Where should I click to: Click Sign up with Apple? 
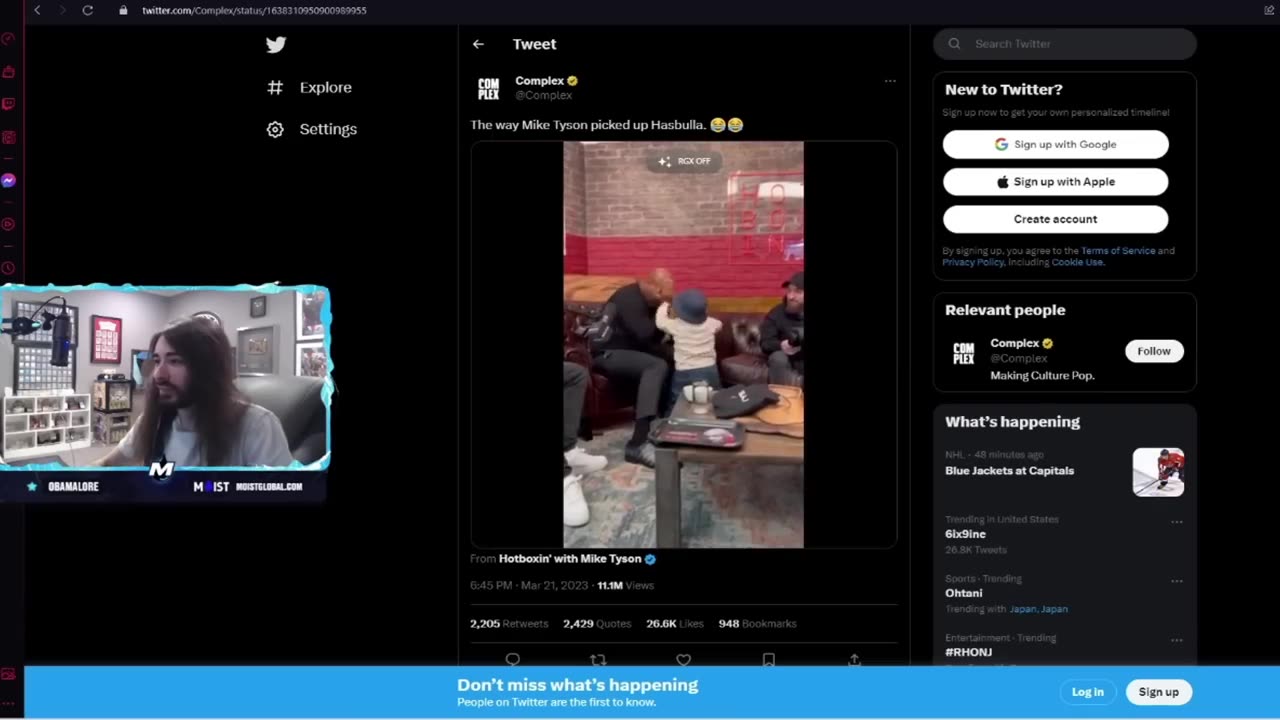click(1055, 182)
